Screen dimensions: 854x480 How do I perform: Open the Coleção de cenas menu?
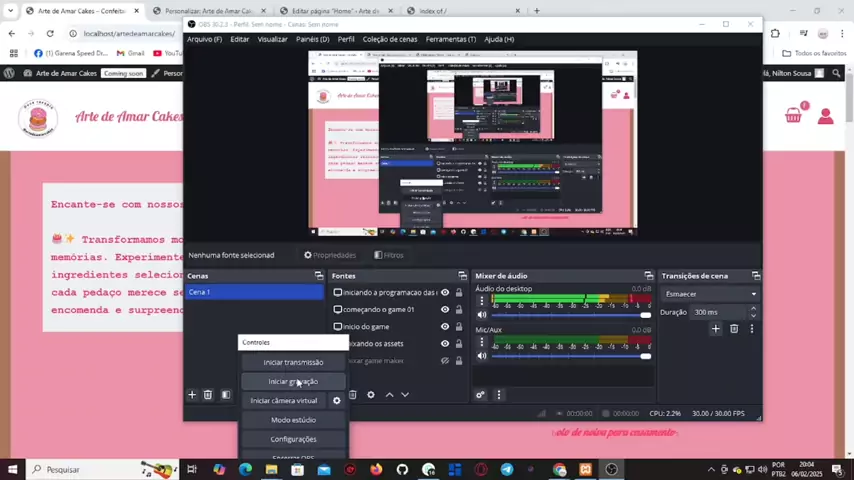[x=390, y=39]
